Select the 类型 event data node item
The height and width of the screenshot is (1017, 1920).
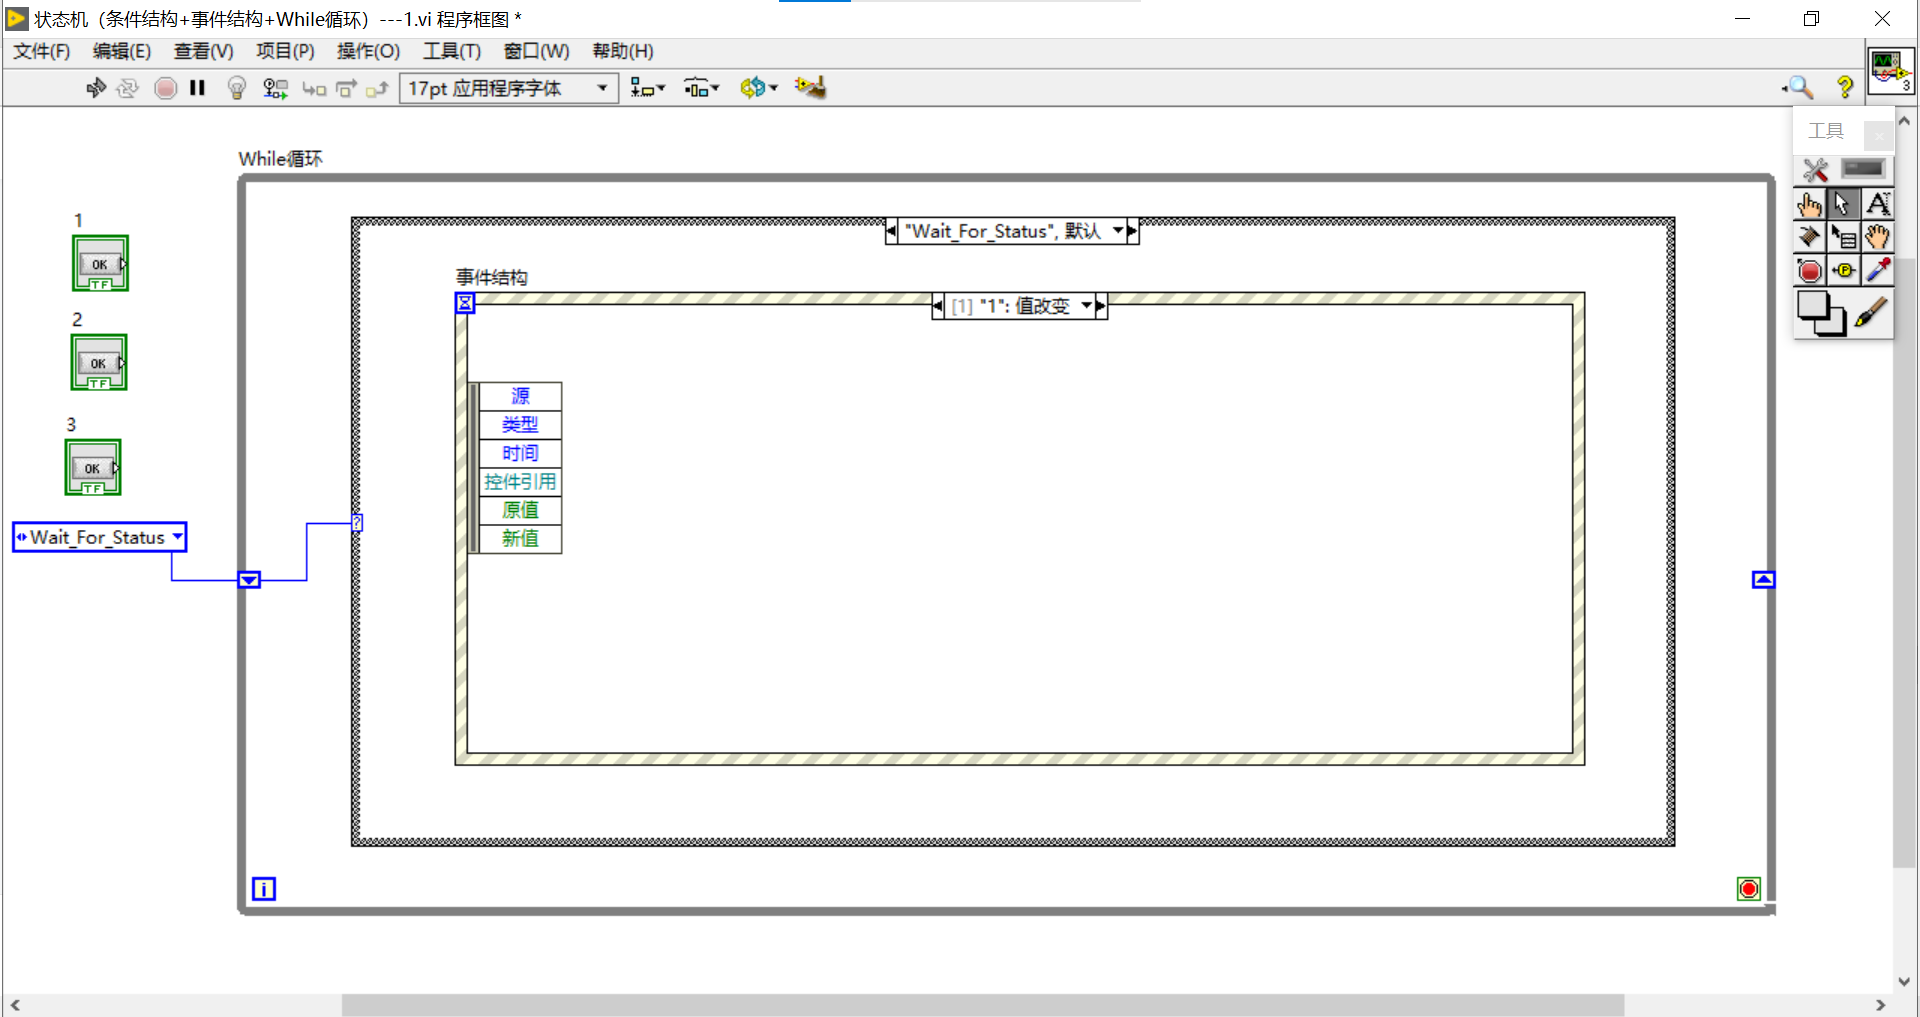coord(520,425)
